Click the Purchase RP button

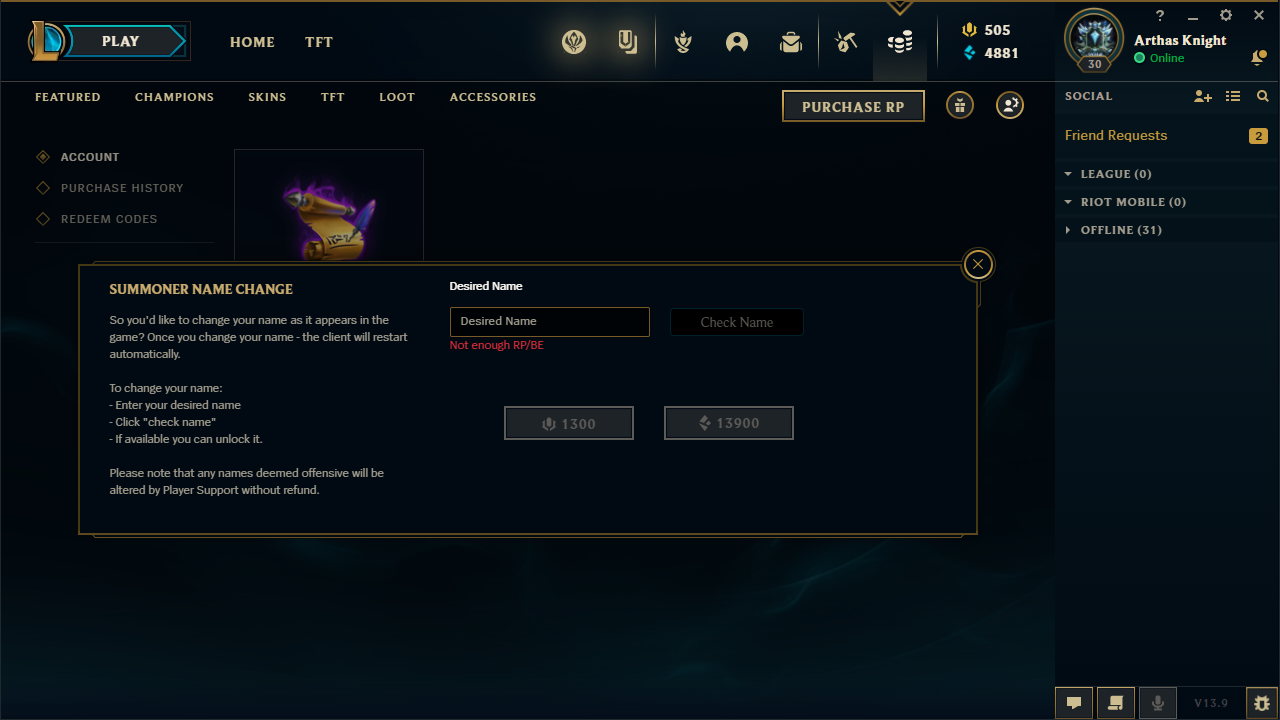point(853,106)
